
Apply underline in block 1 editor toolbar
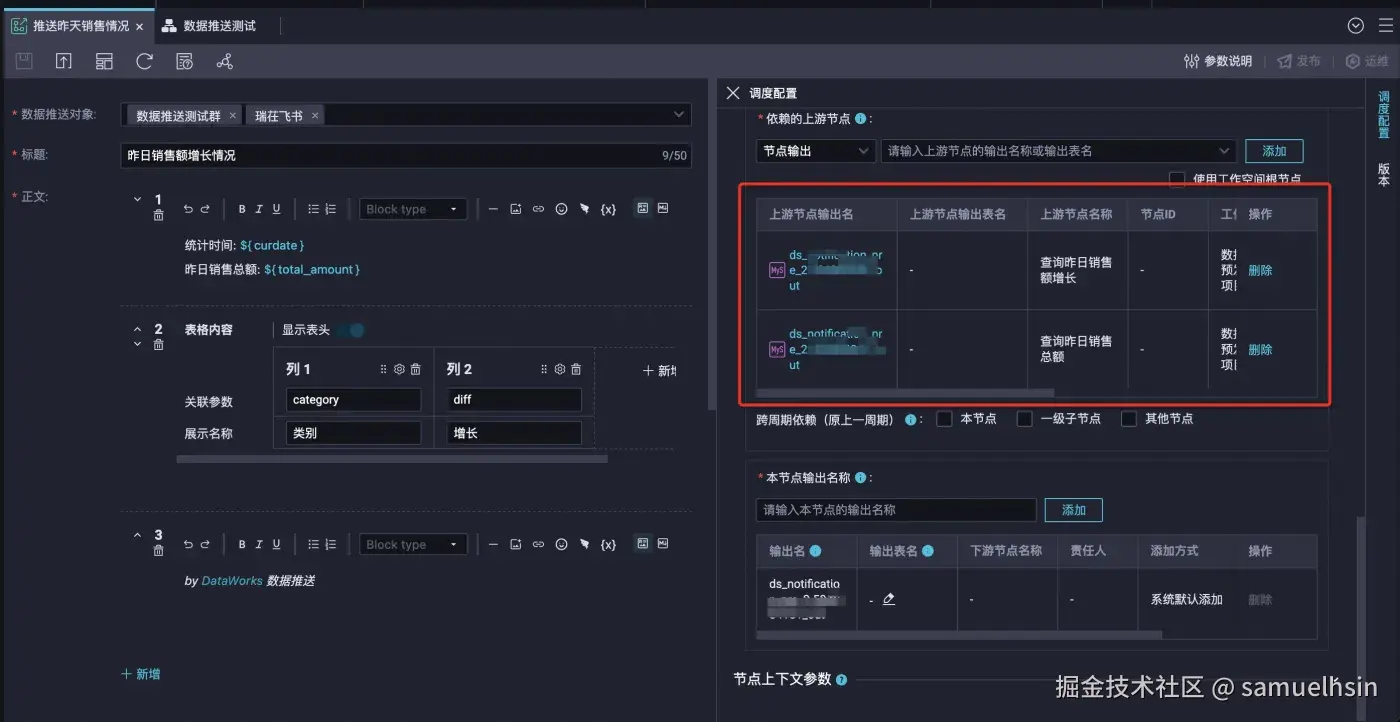click(x=276, y=209)
